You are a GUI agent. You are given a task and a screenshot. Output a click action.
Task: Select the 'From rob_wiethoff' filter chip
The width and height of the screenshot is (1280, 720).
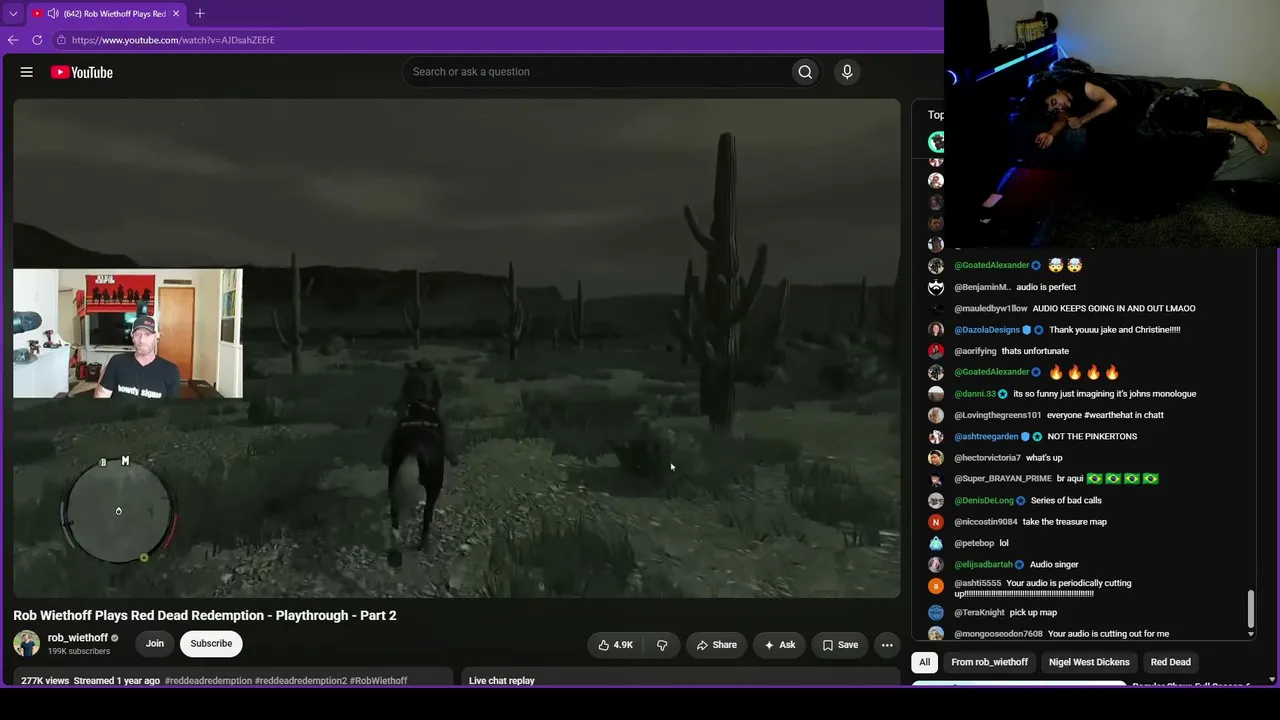coord(990,662)
